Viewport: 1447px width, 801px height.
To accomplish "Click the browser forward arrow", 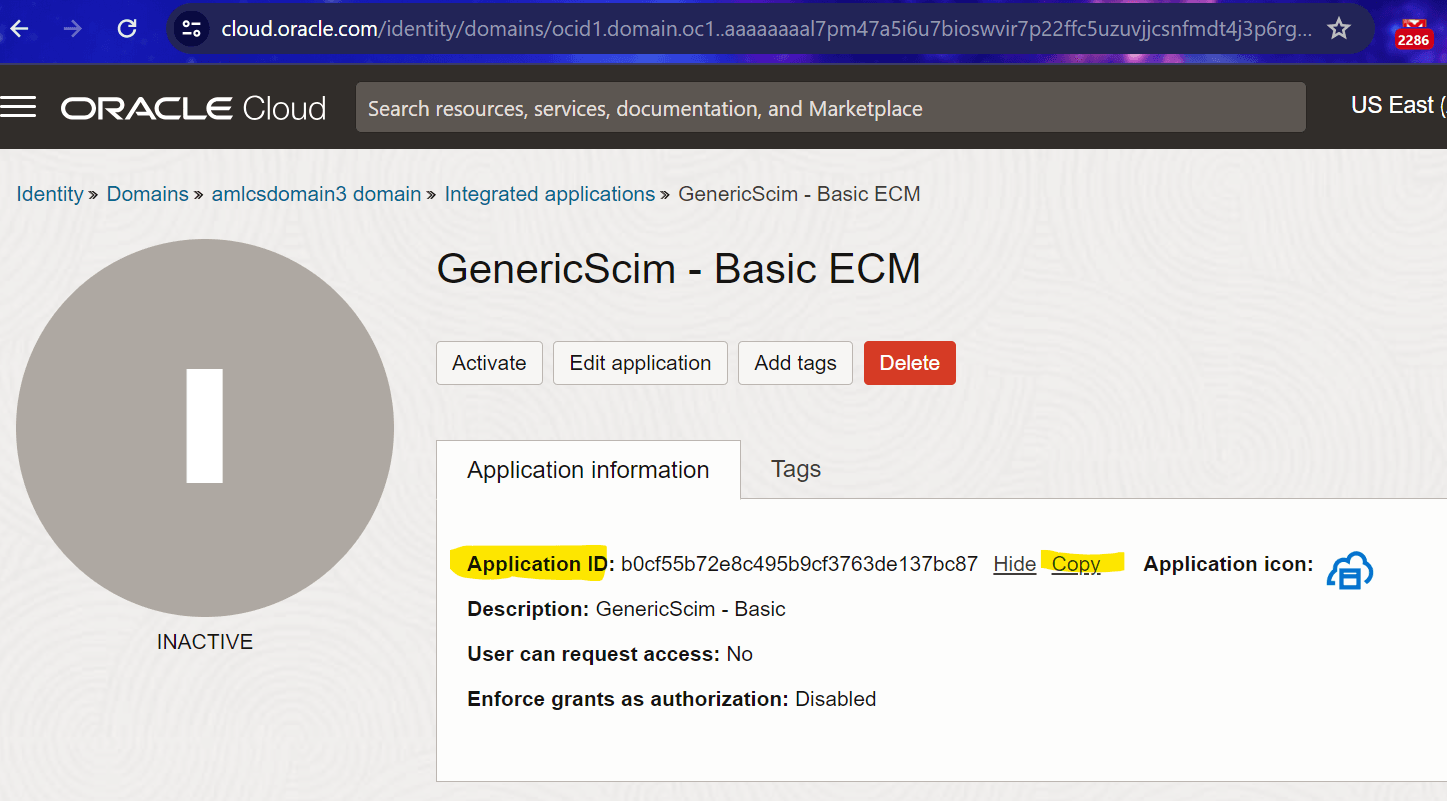I will (x=73, y=29).
